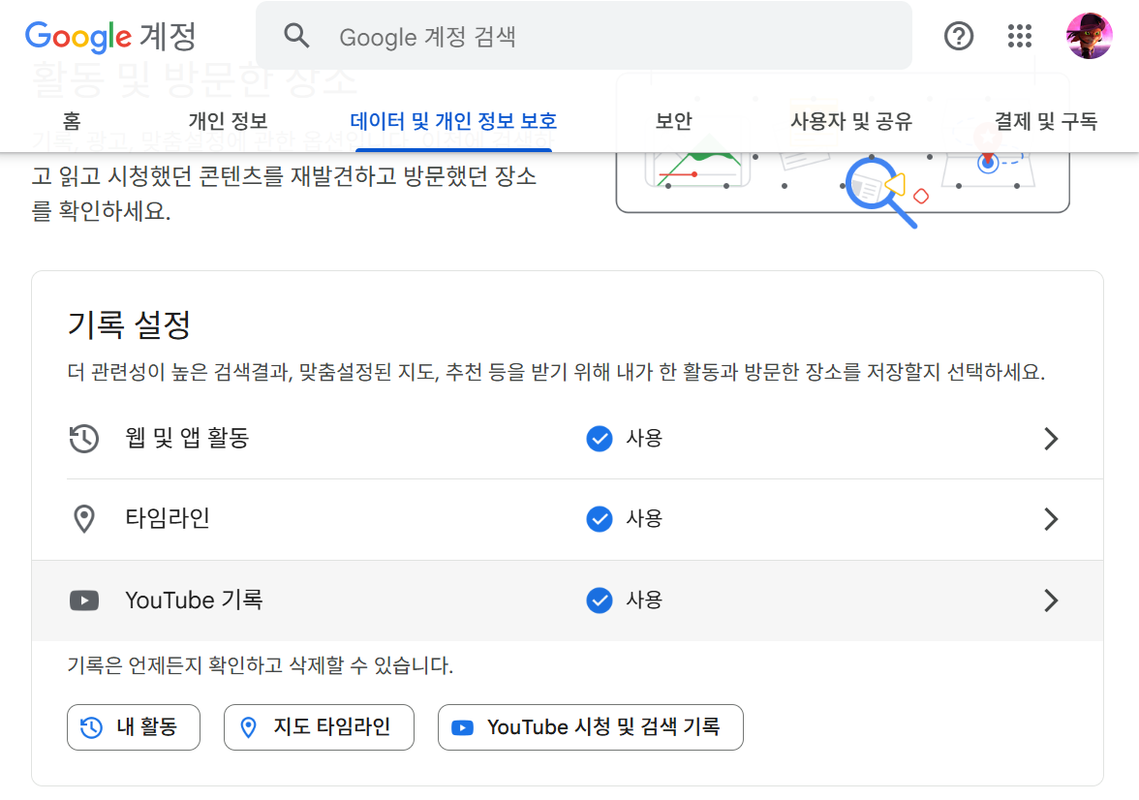The image size is (1139, 800).
Task: Click 사용 status text for 웹 및 앱 활동
Action: point(644,438)
